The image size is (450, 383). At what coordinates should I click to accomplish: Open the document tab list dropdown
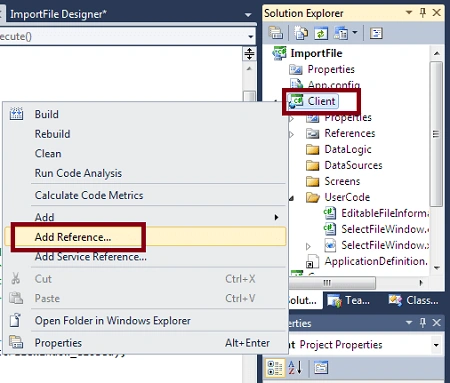pyautogui.click(x=248, y=15)
